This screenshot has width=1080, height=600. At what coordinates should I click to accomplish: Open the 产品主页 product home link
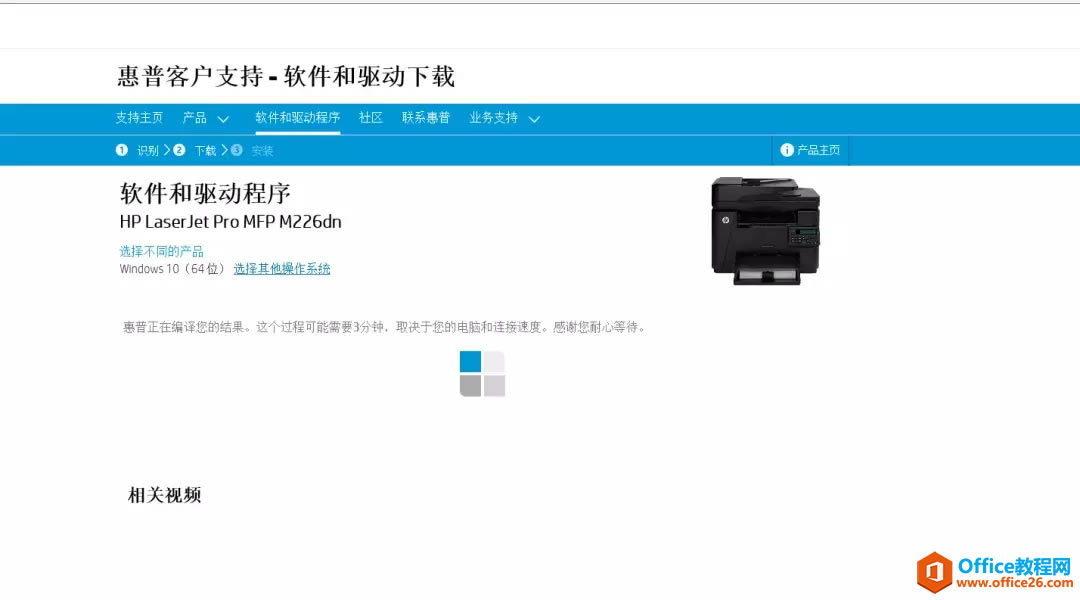(x=818, y=150)
